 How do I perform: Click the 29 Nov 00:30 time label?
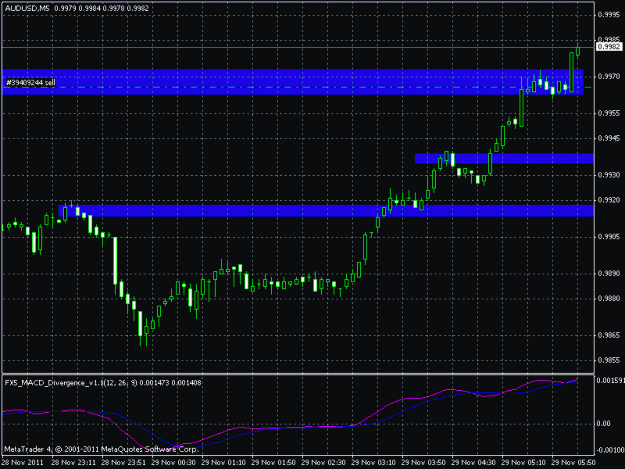pyautogui.click(x=173, y=463)
